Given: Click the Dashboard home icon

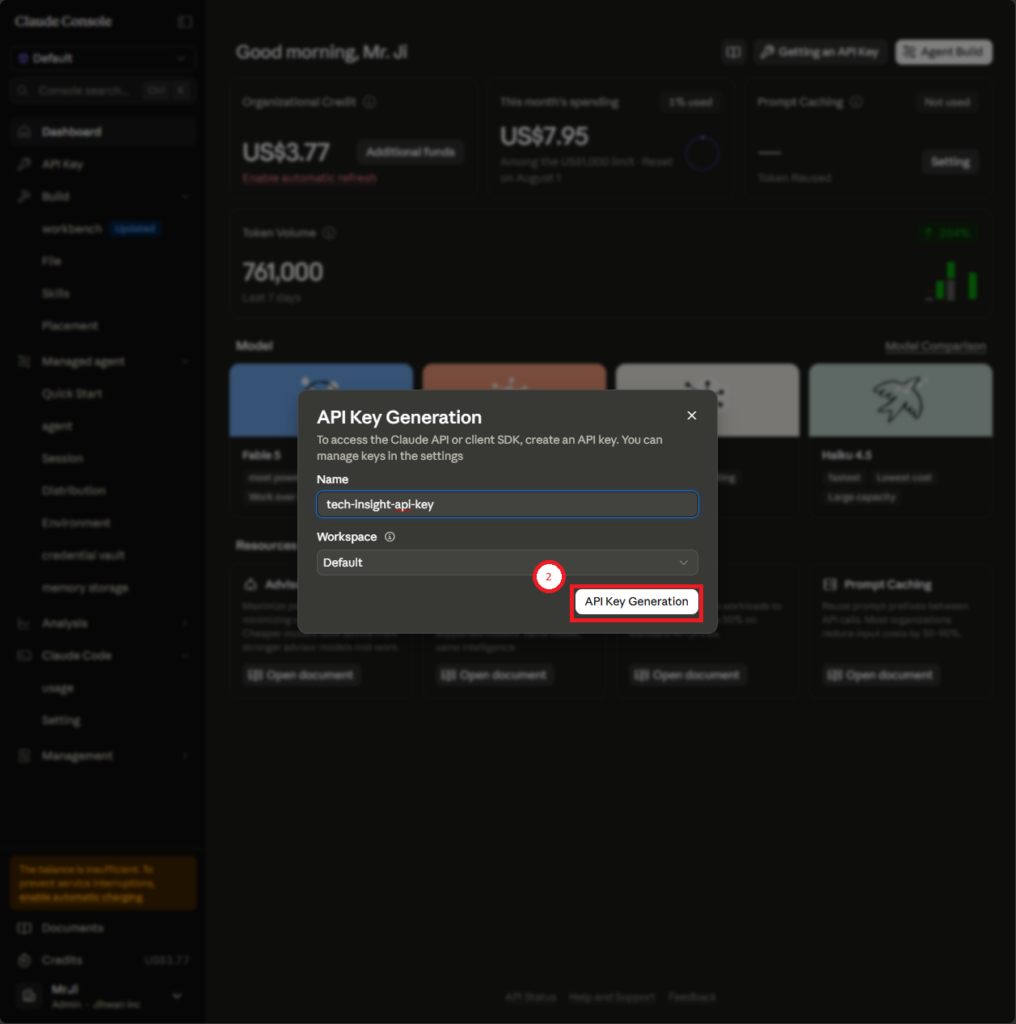Looking at the screenshot, I should click(x=24, y=131).
